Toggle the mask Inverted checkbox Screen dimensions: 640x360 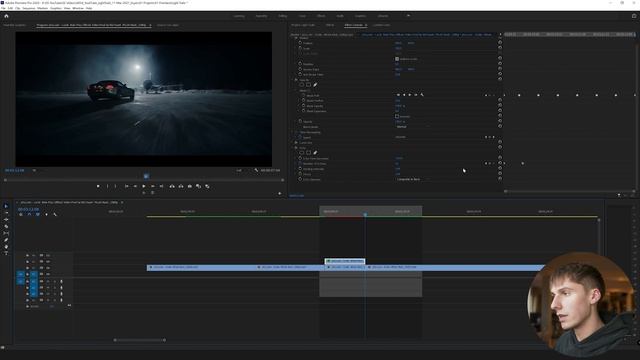pyautogui.click(x=397, y=116)
